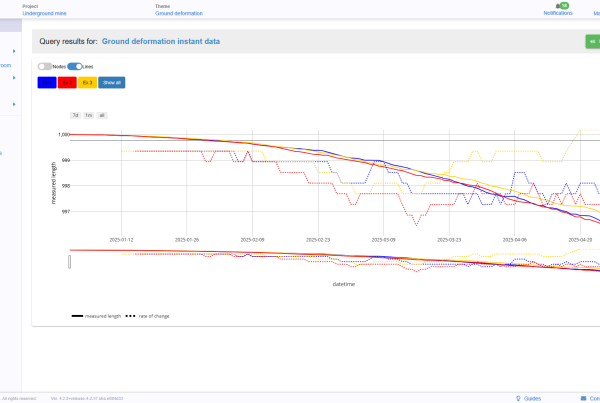Open the Underground mine project link
Screen dimensions: 600x403
pos(44,14)
